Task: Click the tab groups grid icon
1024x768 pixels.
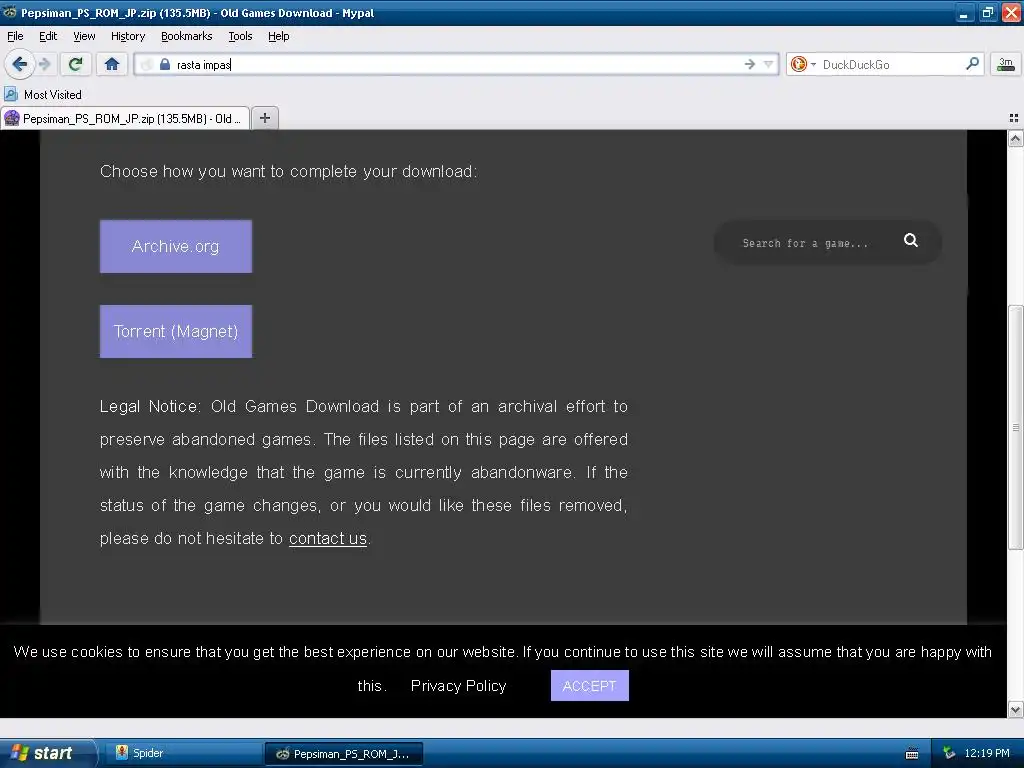Action: (x=1014, y=118)
